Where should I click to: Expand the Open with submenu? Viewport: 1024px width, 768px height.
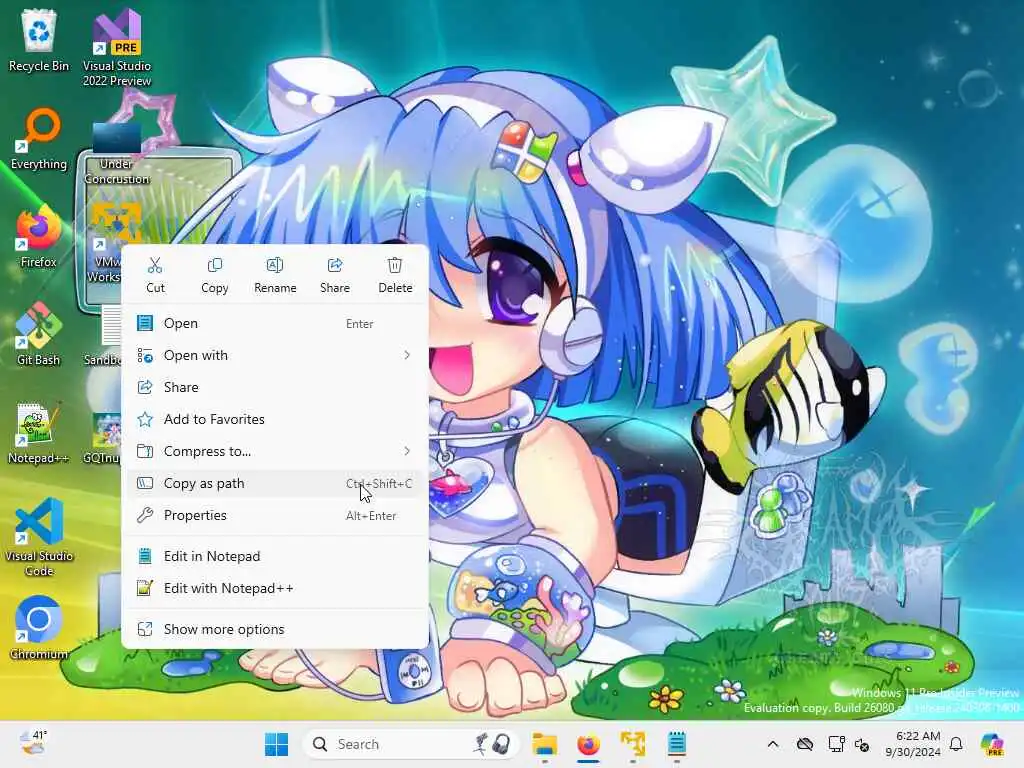[x=275, y=355]
